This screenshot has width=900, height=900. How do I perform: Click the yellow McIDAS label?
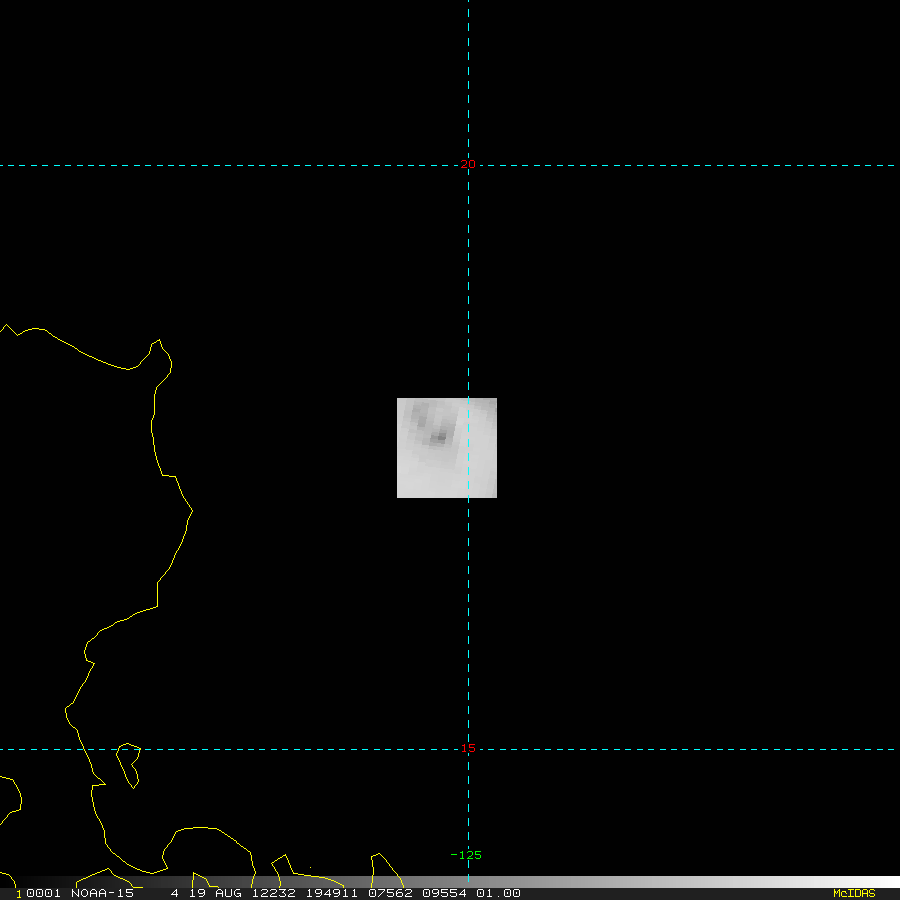coord(854,893)
